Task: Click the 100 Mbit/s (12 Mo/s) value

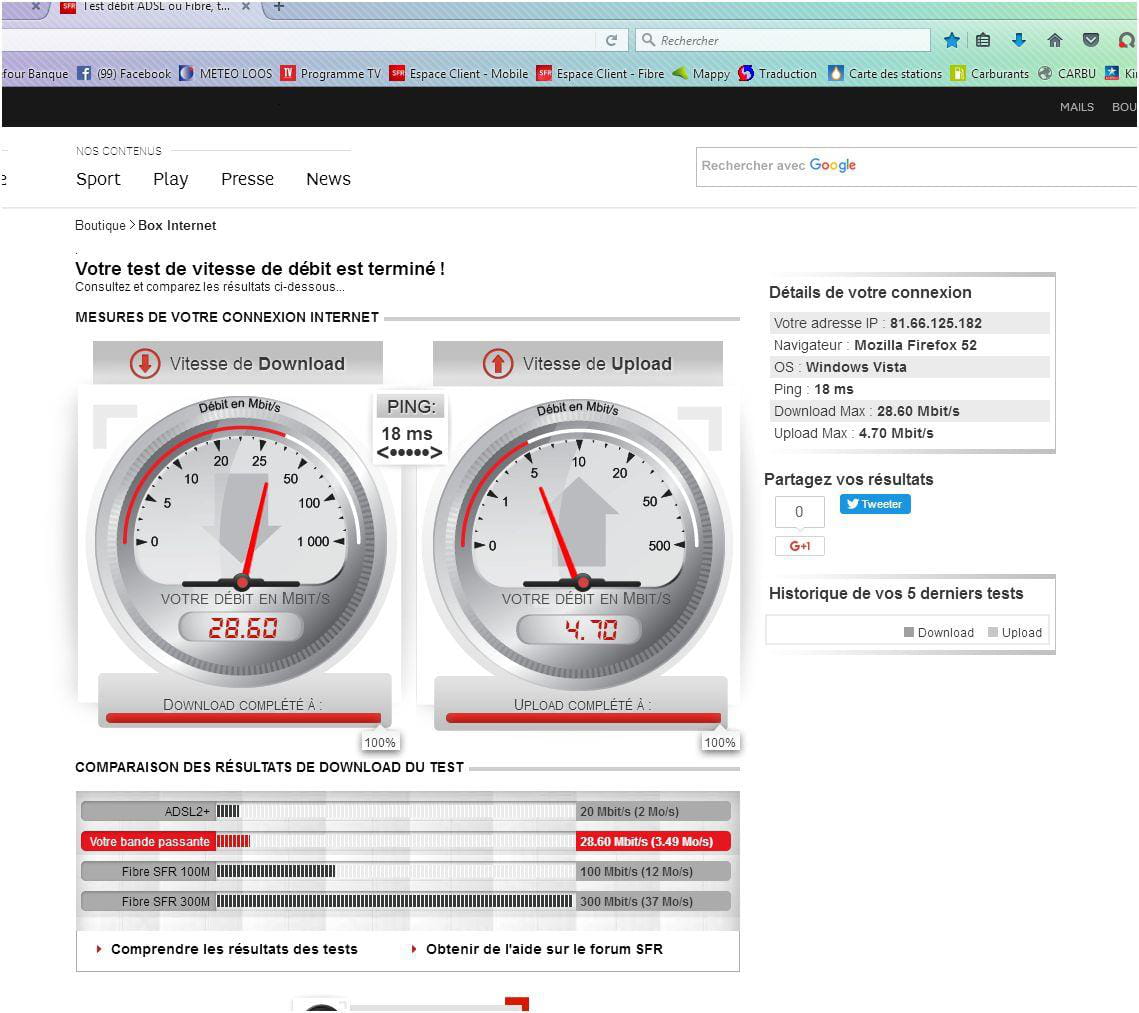Action: point(636,871)
